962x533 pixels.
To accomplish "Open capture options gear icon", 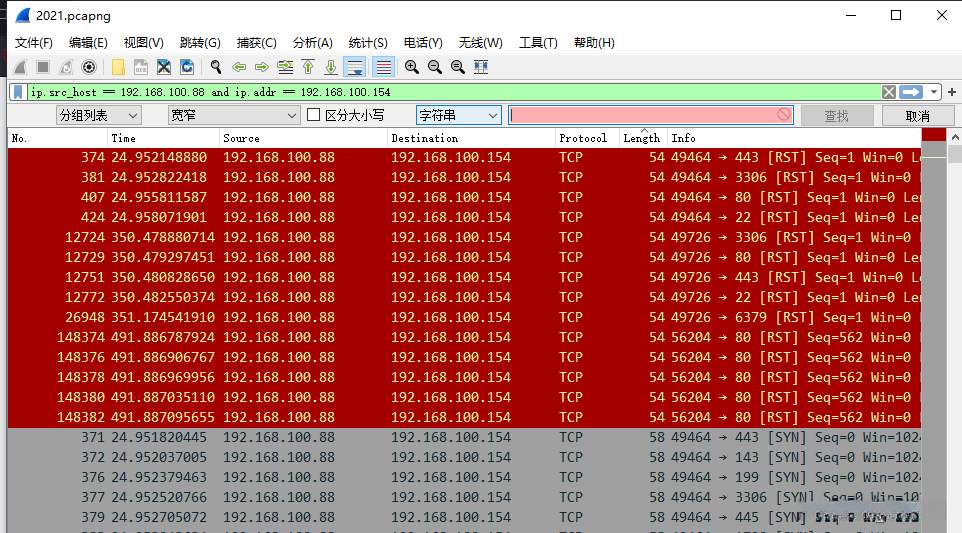I will tap(89, 67).
